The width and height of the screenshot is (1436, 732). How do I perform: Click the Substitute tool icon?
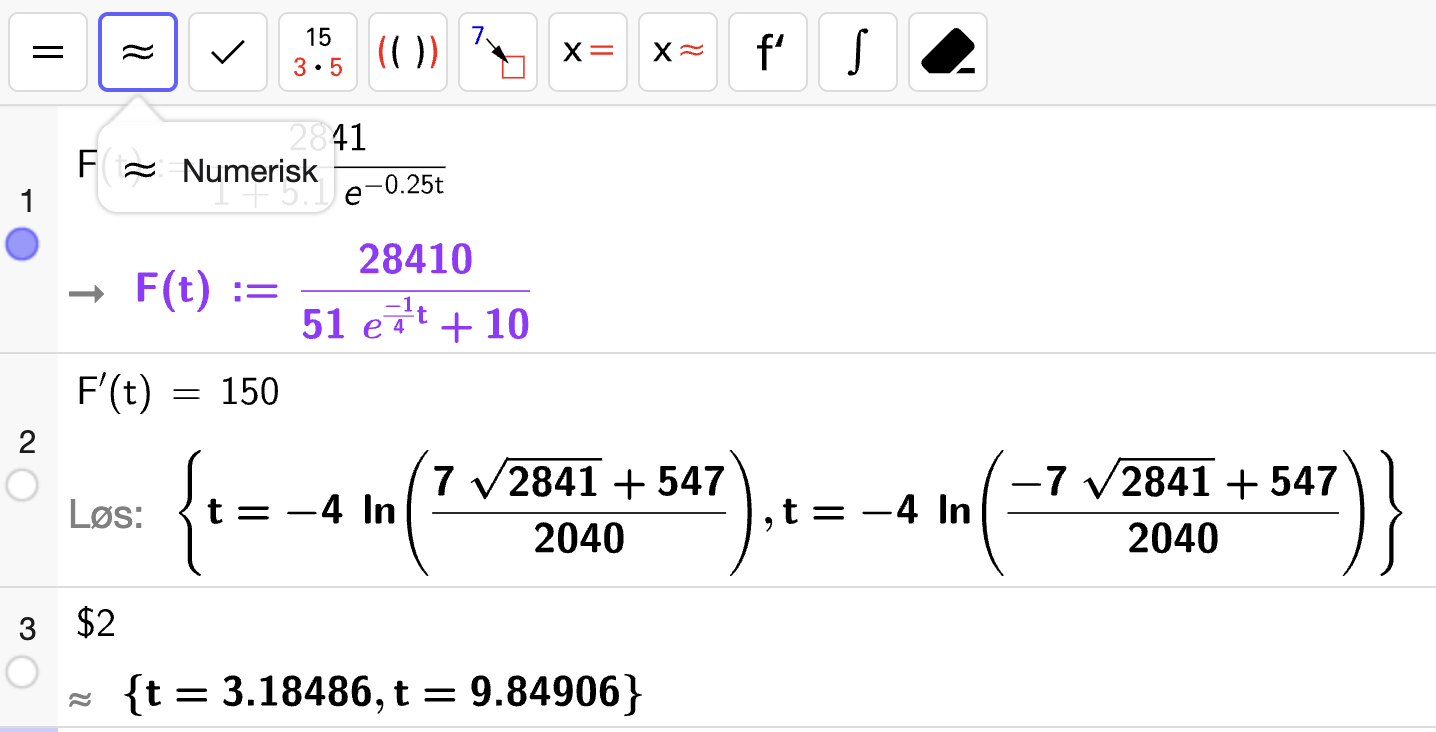tap(498, 52)
